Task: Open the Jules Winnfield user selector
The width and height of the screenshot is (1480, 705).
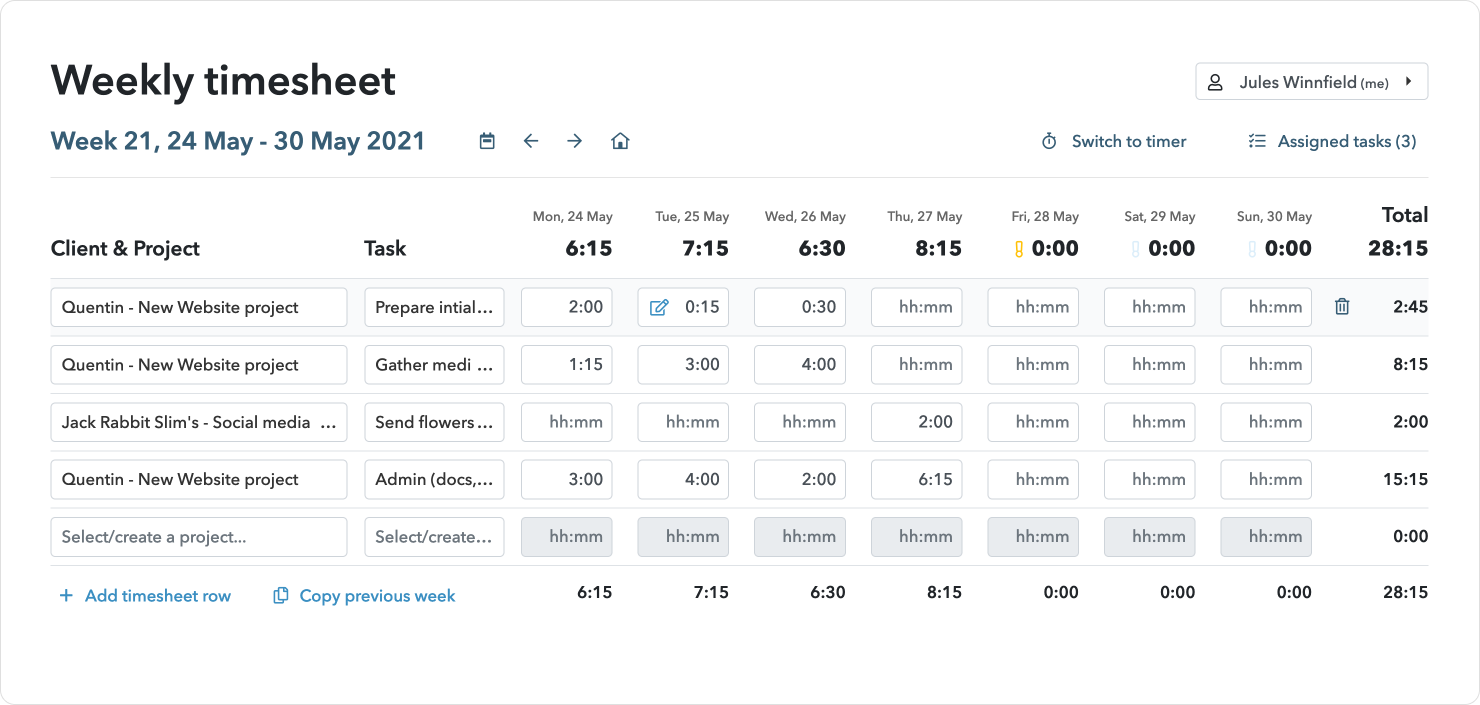Action: coord(1311,81)
